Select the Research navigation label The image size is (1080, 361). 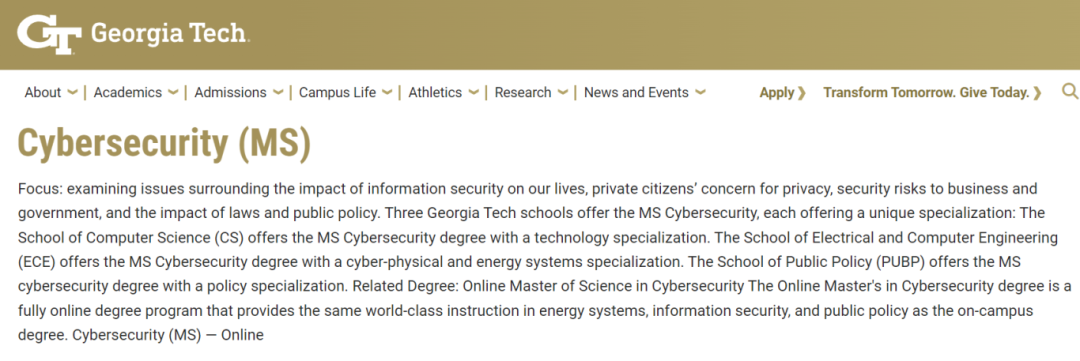point(523,92)
